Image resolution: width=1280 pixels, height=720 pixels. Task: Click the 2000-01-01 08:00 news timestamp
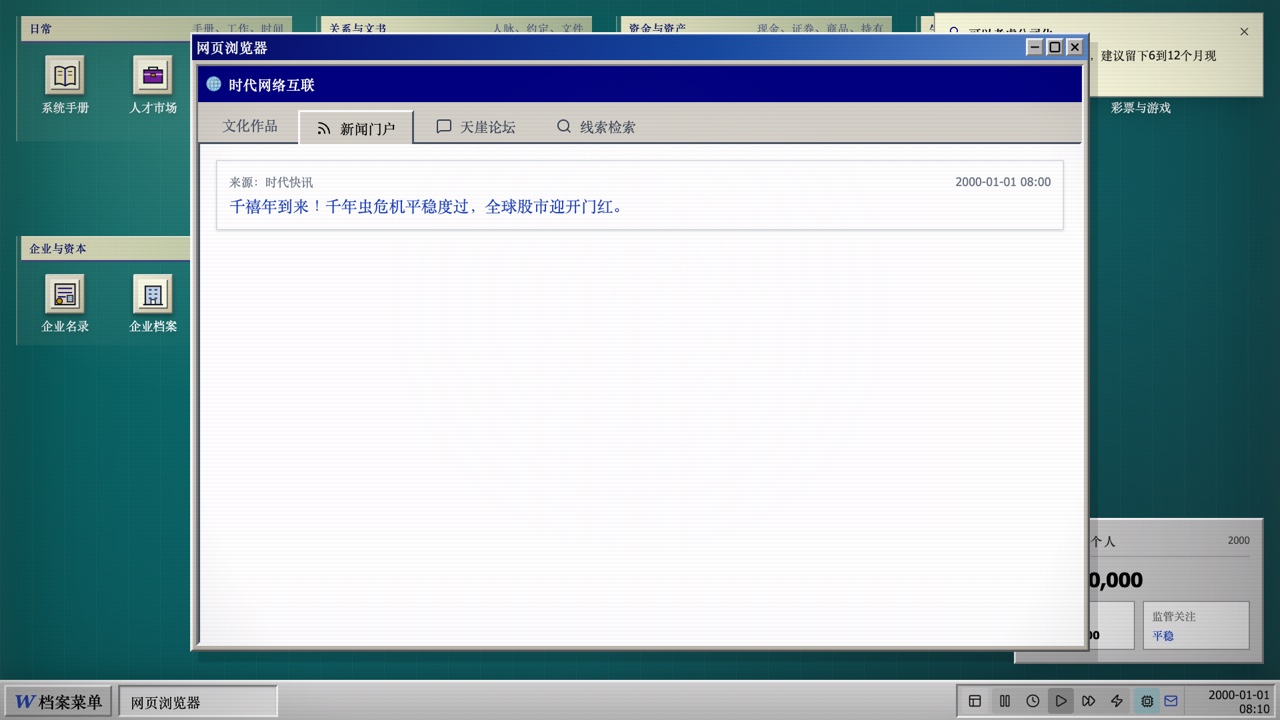coord(1003,182)
